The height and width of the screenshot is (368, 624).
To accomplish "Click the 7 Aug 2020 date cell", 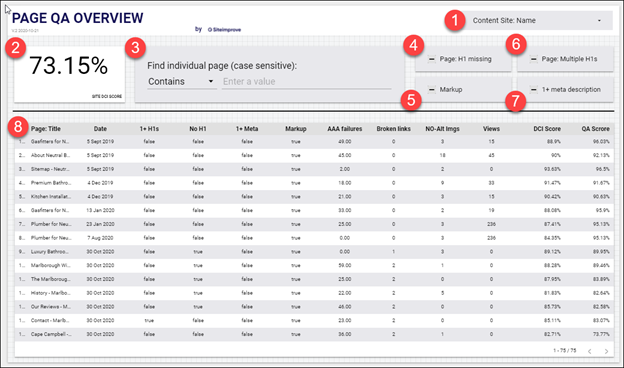I will click(x=100, y=238).
